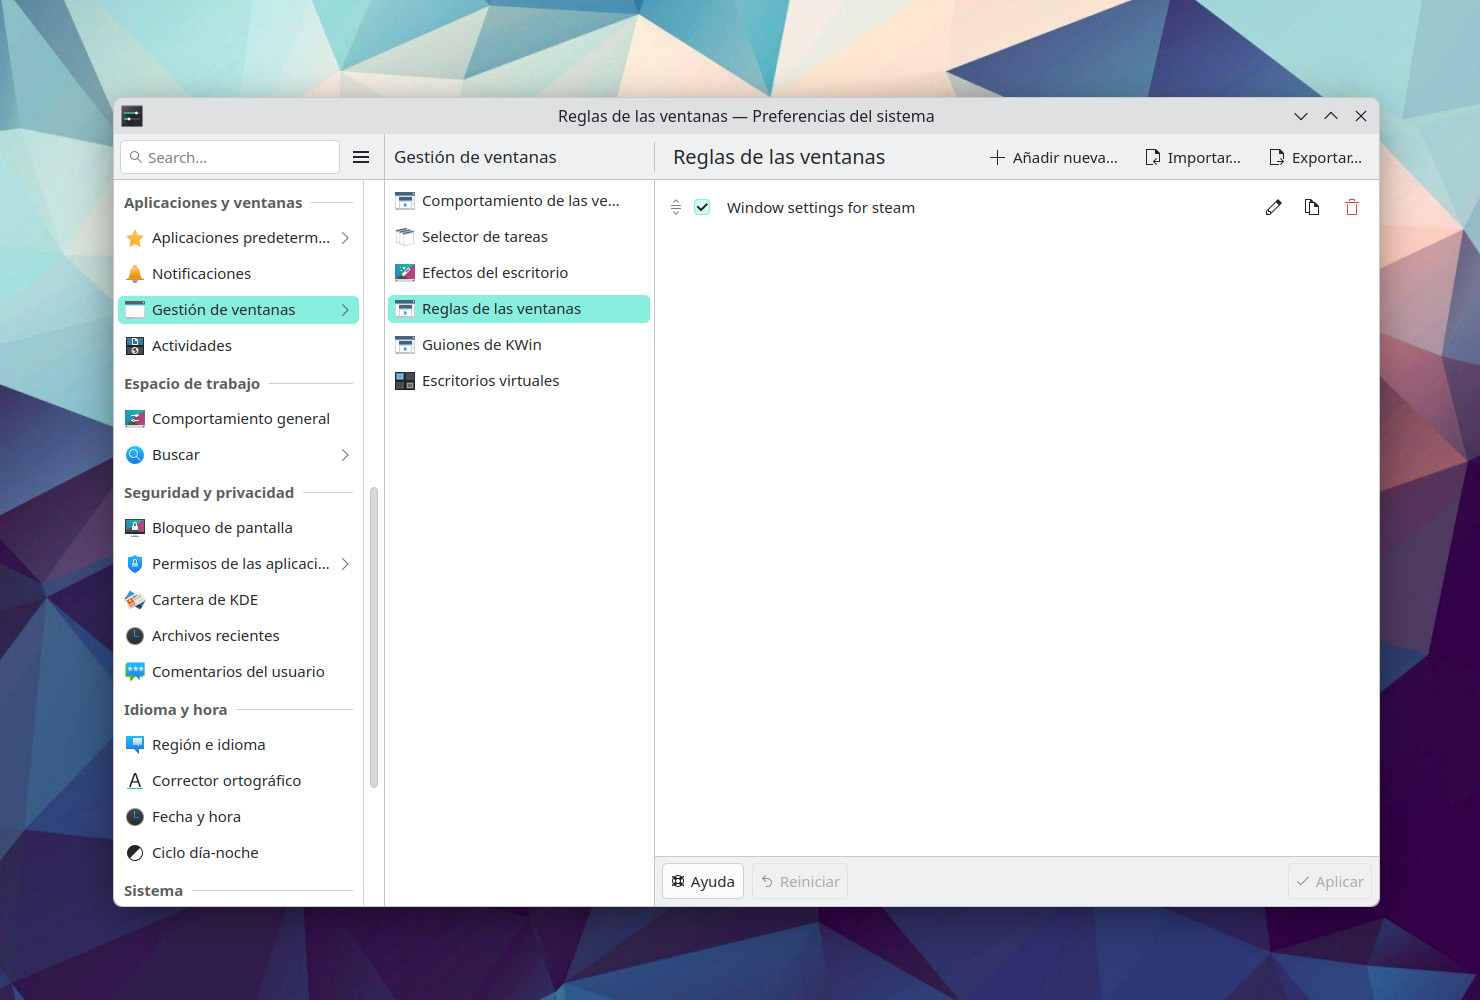Click the Notificaciones bell icon

coord(135,274)
